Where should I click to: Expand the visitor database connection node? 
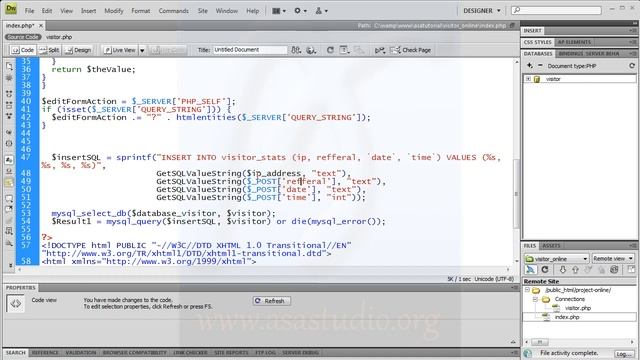pyautogui.click(x=528, y=79)
